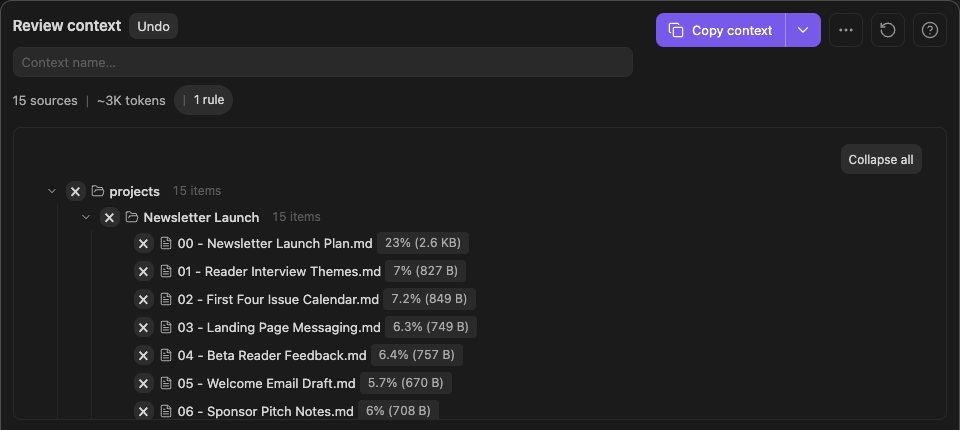
Task: Click file icon of 04 - Beta Reader Feedback.md
Action: pyautogui.click(x=165, y=355)
